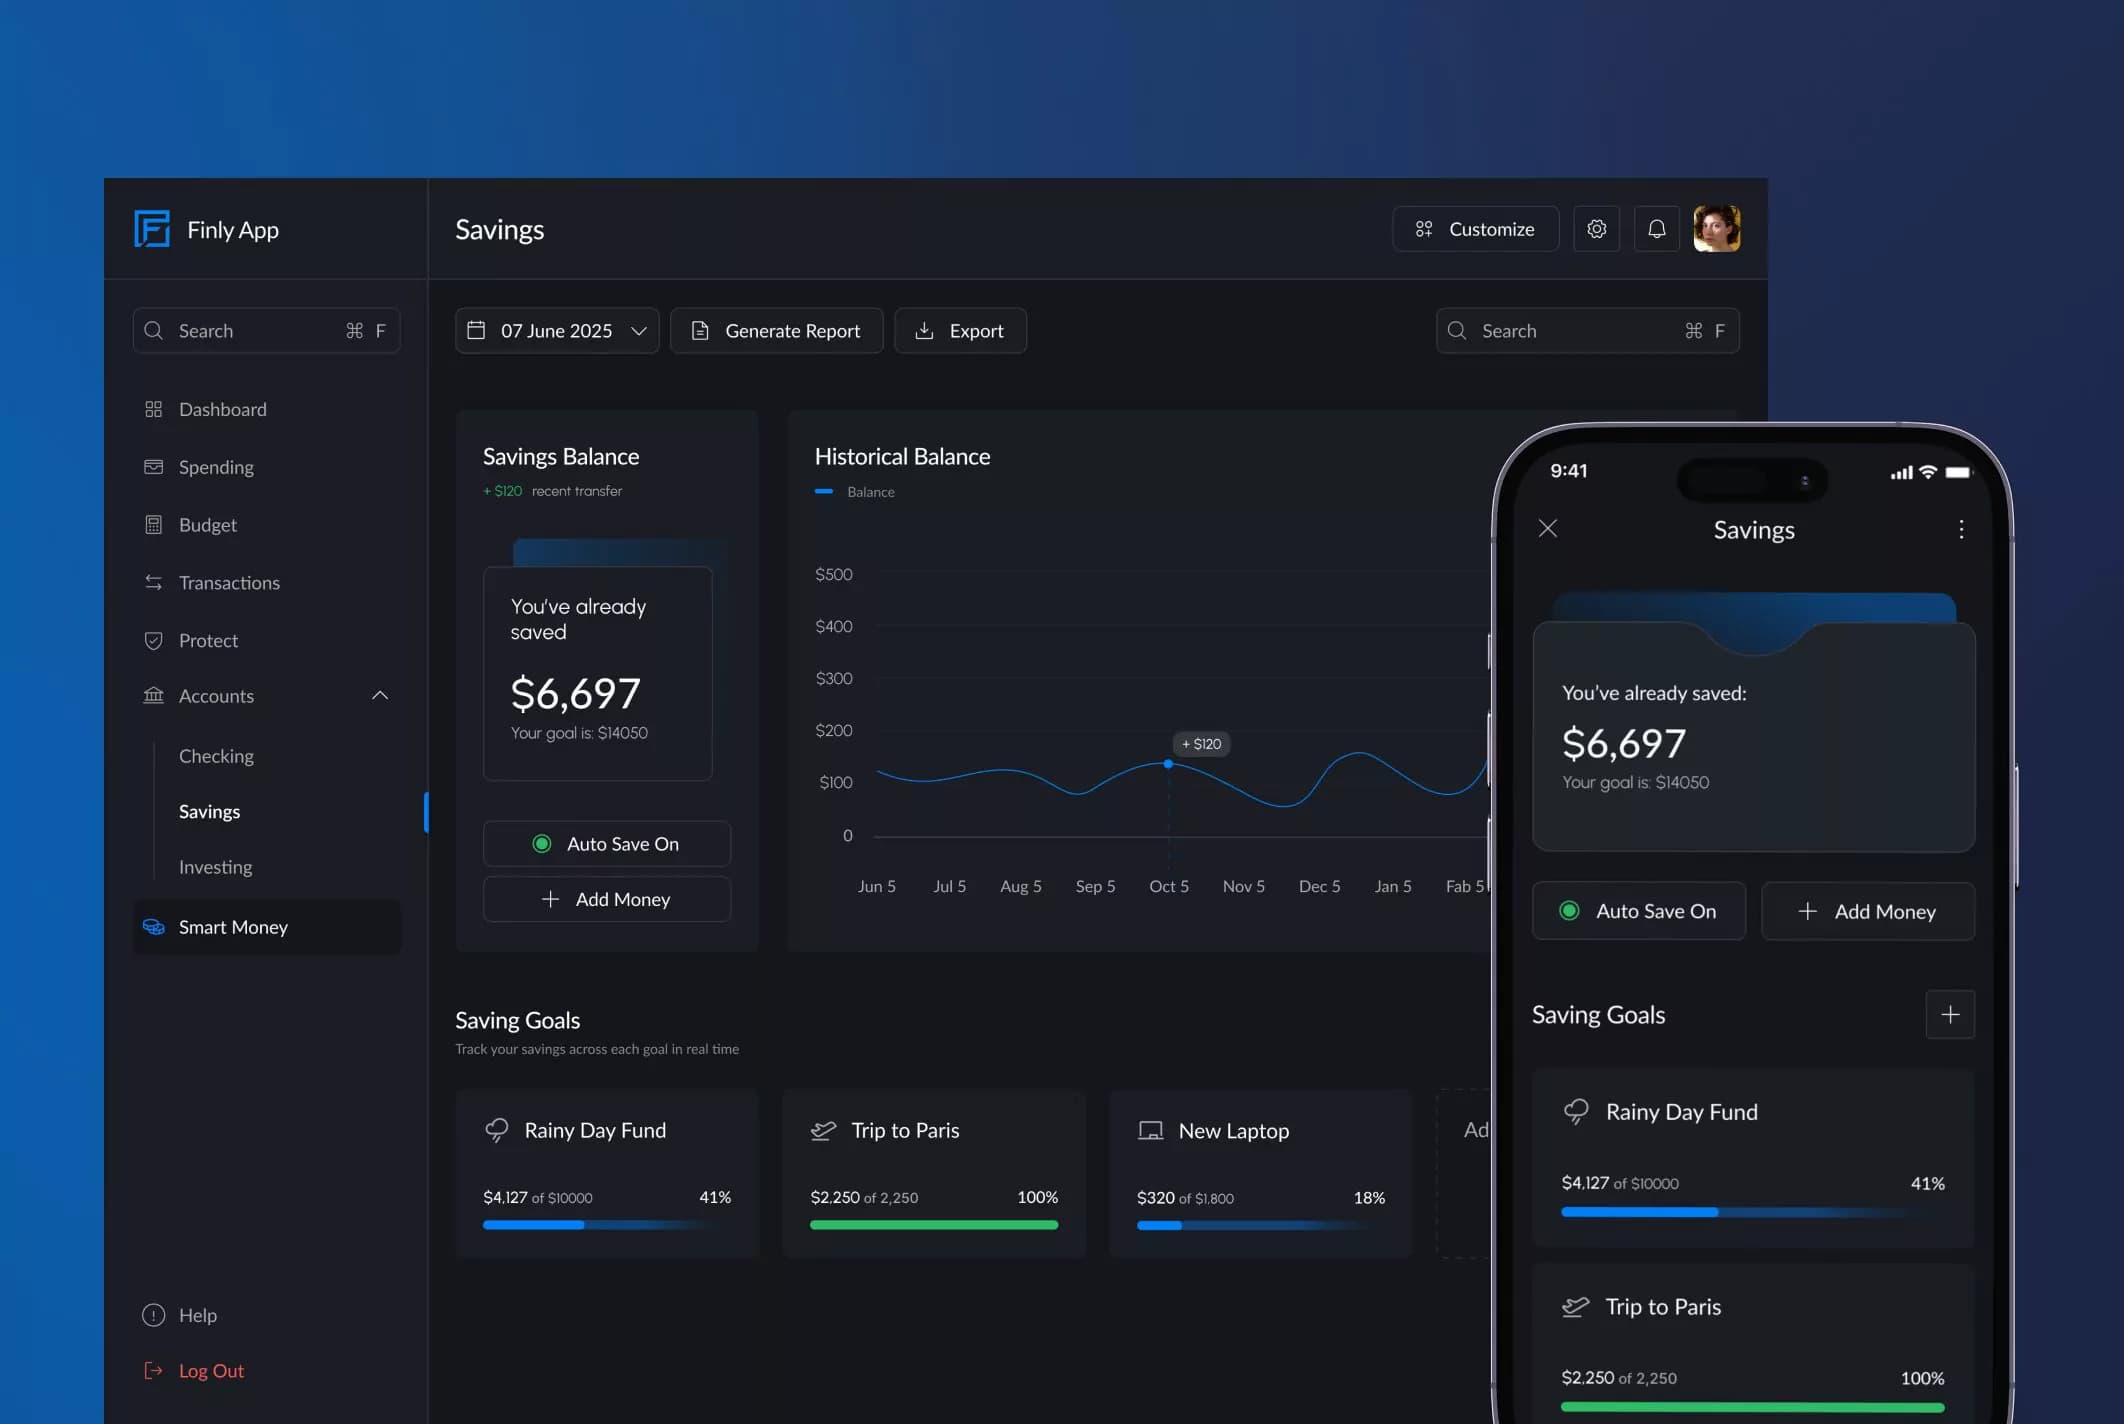Open the Budget section
The image size is (2124, 1424).
click(207, 525)
